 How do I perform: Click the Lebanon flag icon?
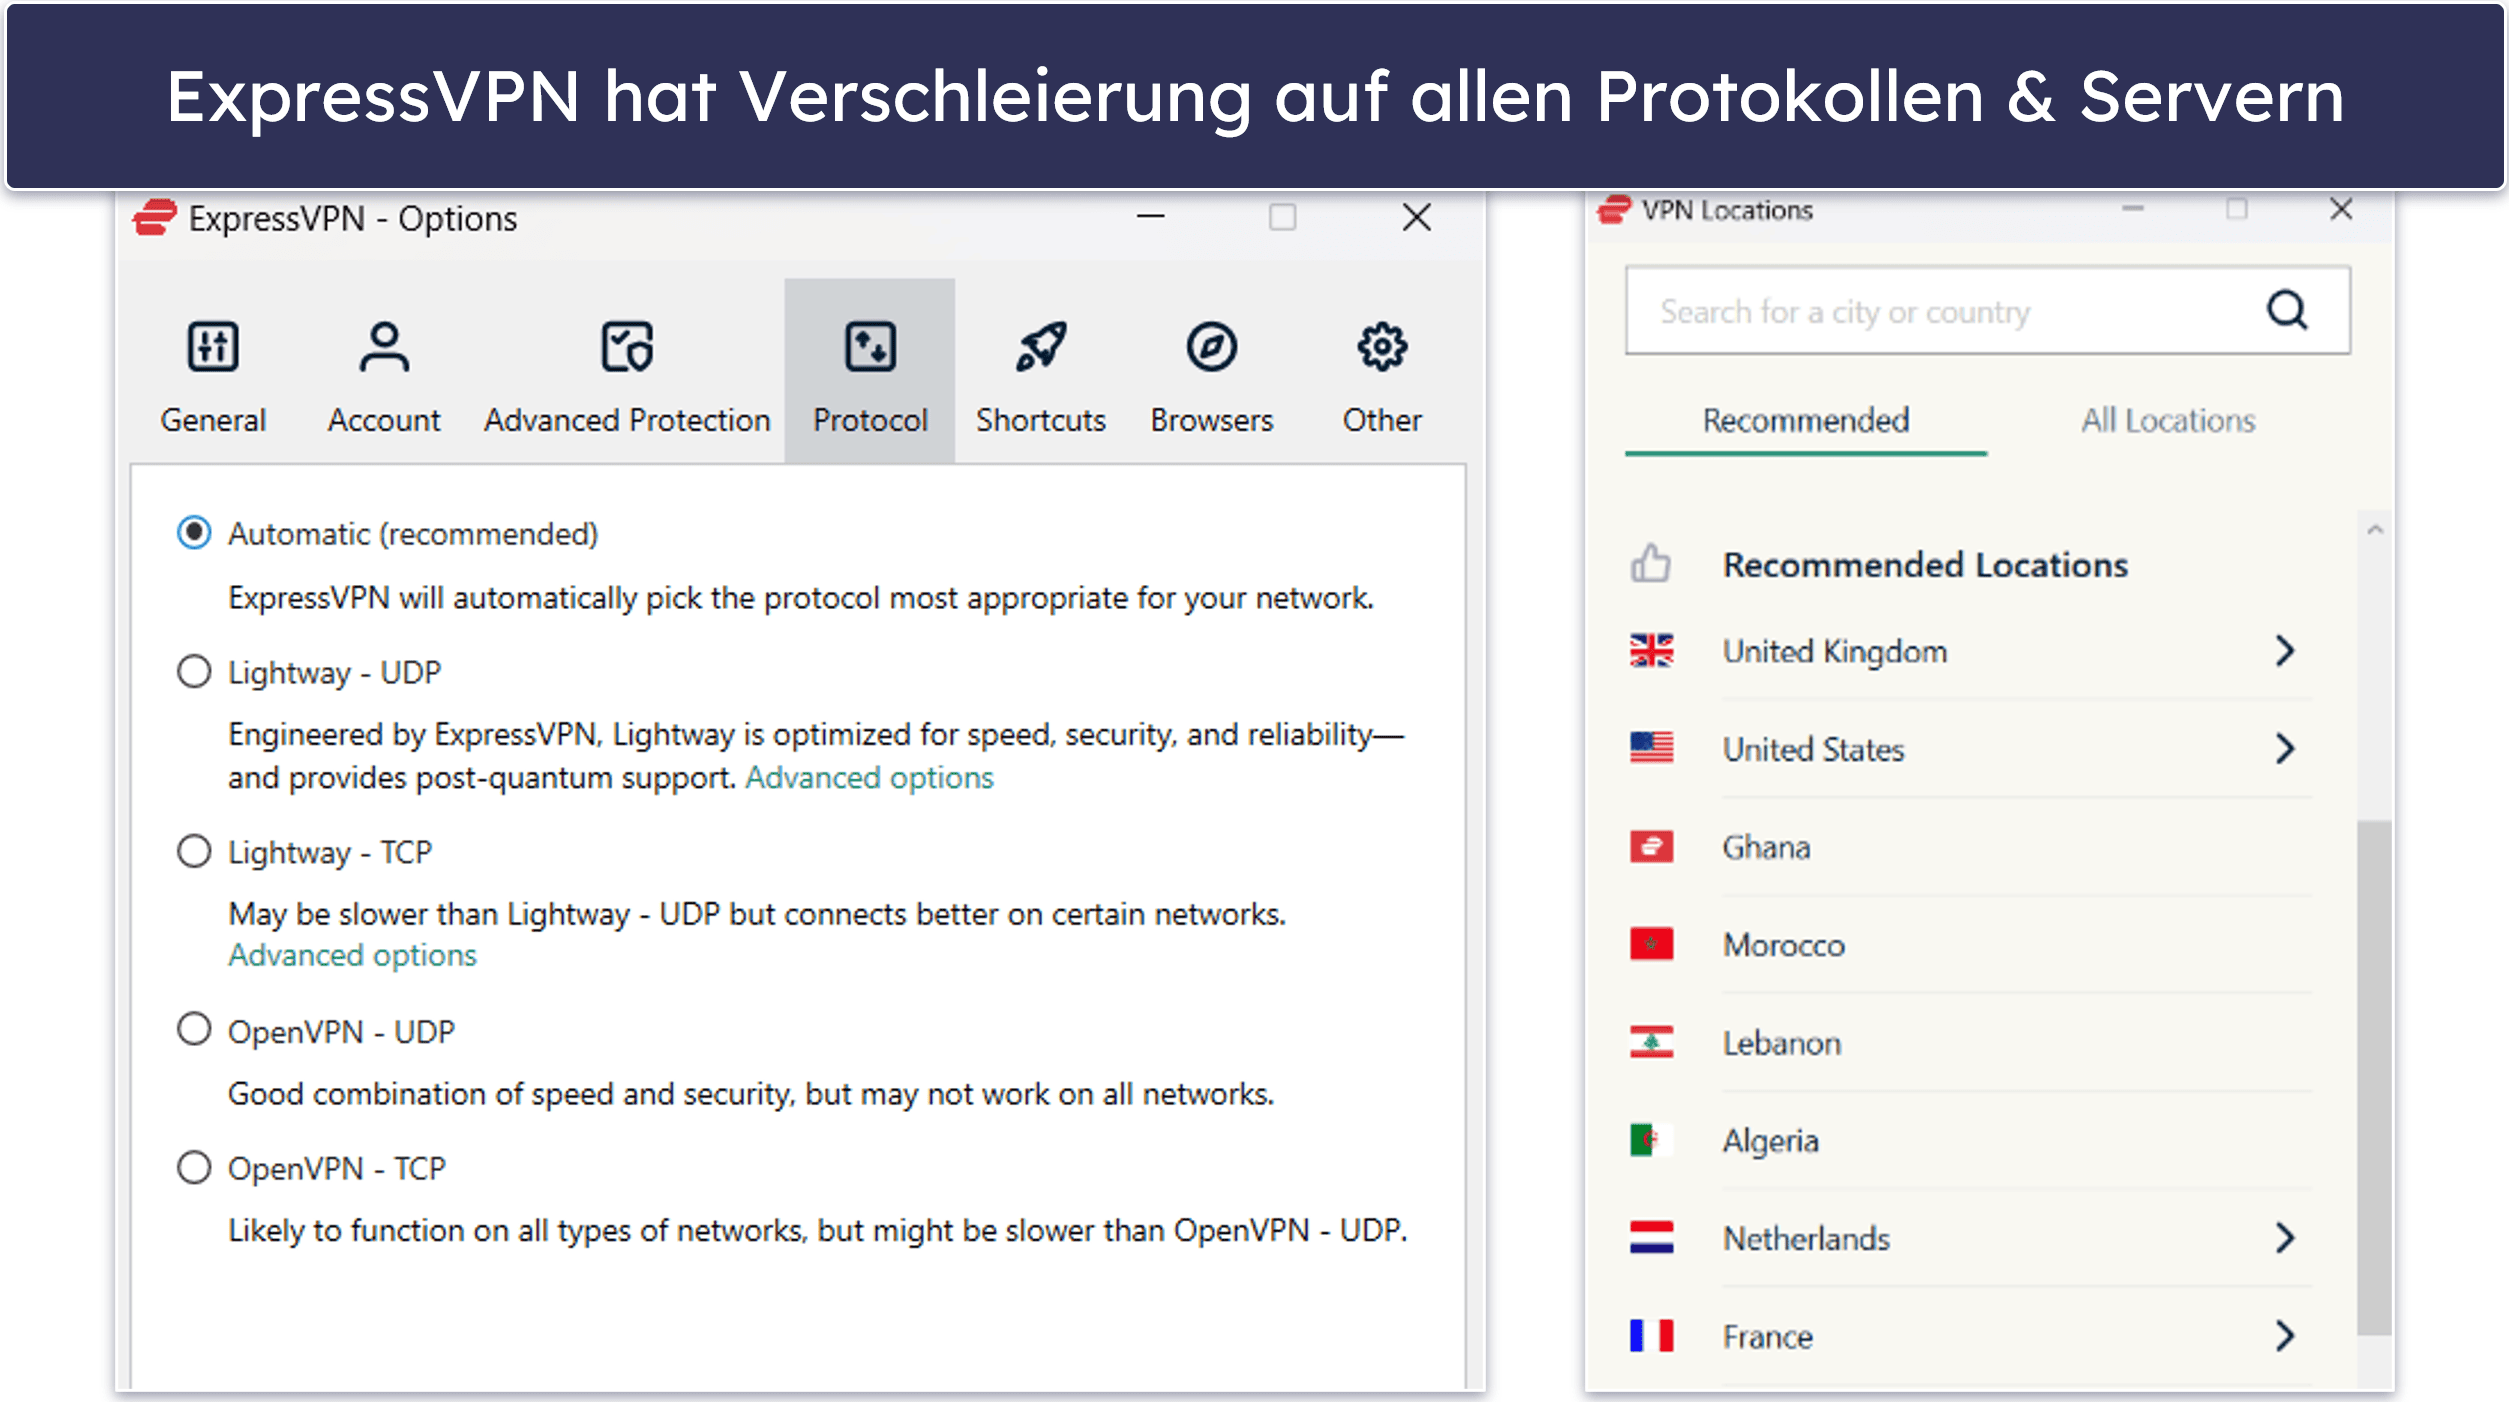[1651, 1042]
